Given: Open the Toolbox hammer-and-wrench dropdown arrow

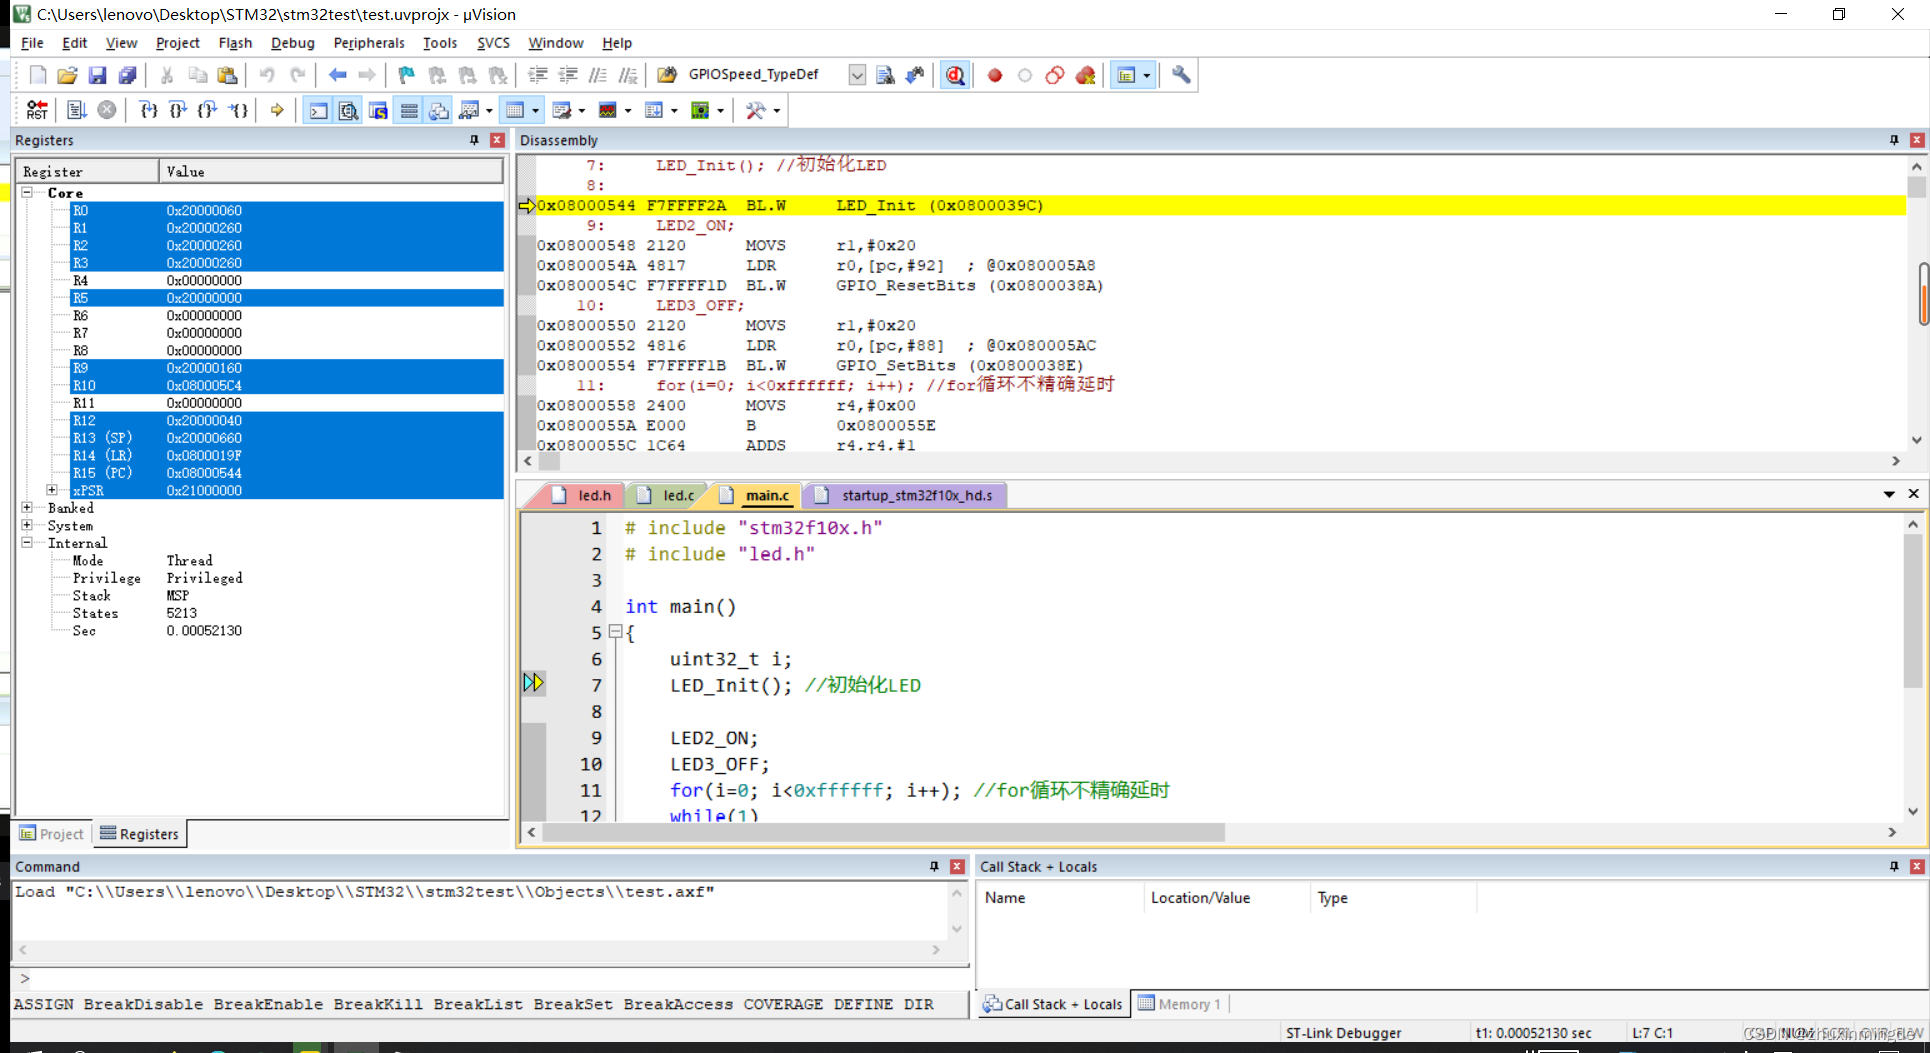Looking at the screenshot, I should pos(777,111).
